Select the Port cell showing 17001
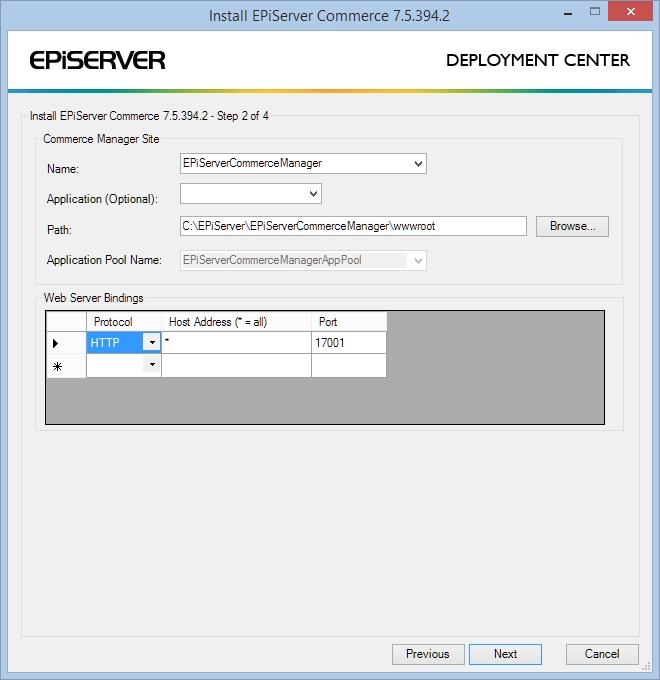 pyautogui.click(x=349, y=343)
